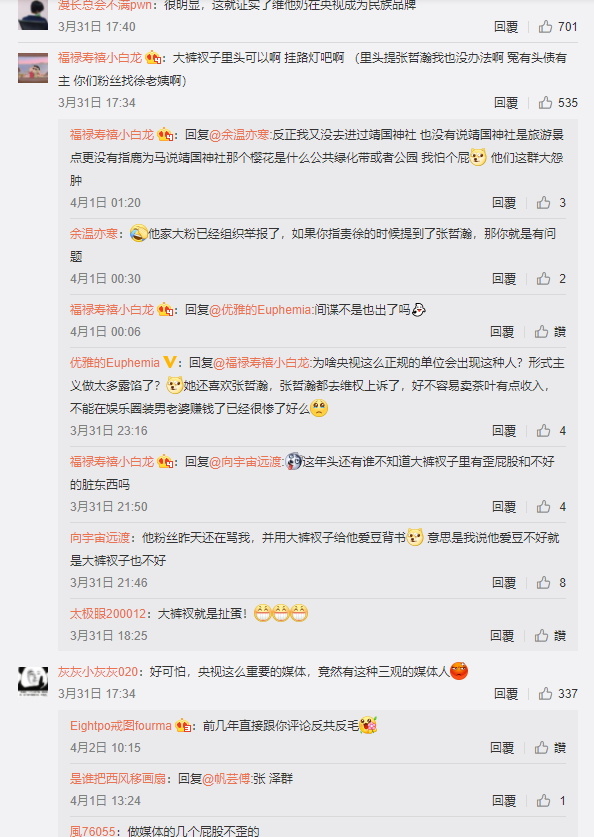Open username link 太极眼200012
Screen dimensions: 594x837
pyautogui.click(x=108, y=614)
